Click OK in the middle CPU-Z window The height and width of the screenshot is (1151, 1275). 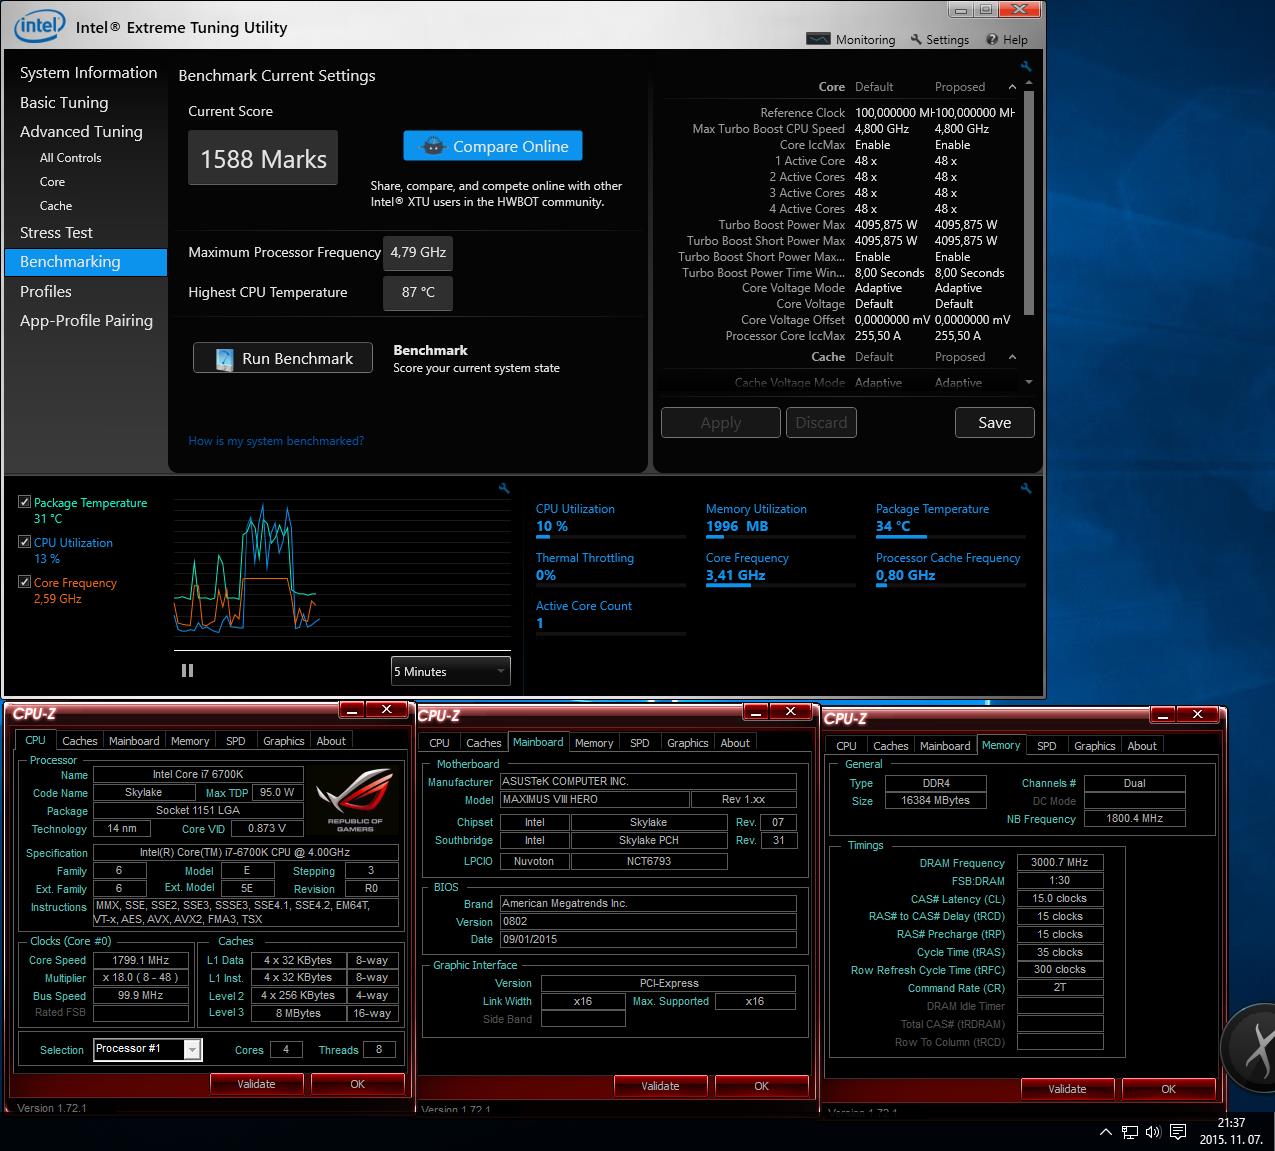click(x=761, y=1086)
